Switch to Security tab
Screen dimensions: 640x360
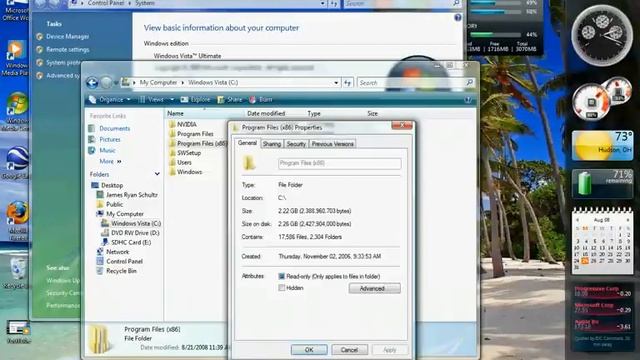[x=296, y=144]
